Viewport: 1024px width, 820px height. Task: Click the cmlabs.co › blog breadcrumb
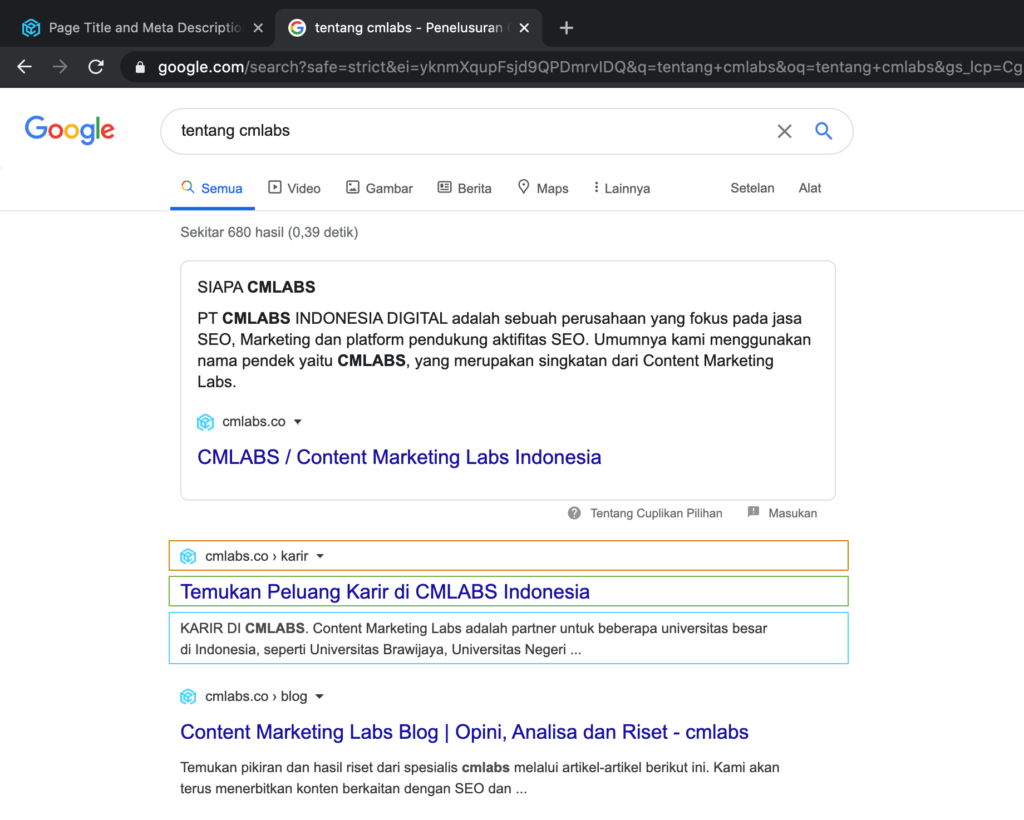pyautogui.click(x=256, y=697)
